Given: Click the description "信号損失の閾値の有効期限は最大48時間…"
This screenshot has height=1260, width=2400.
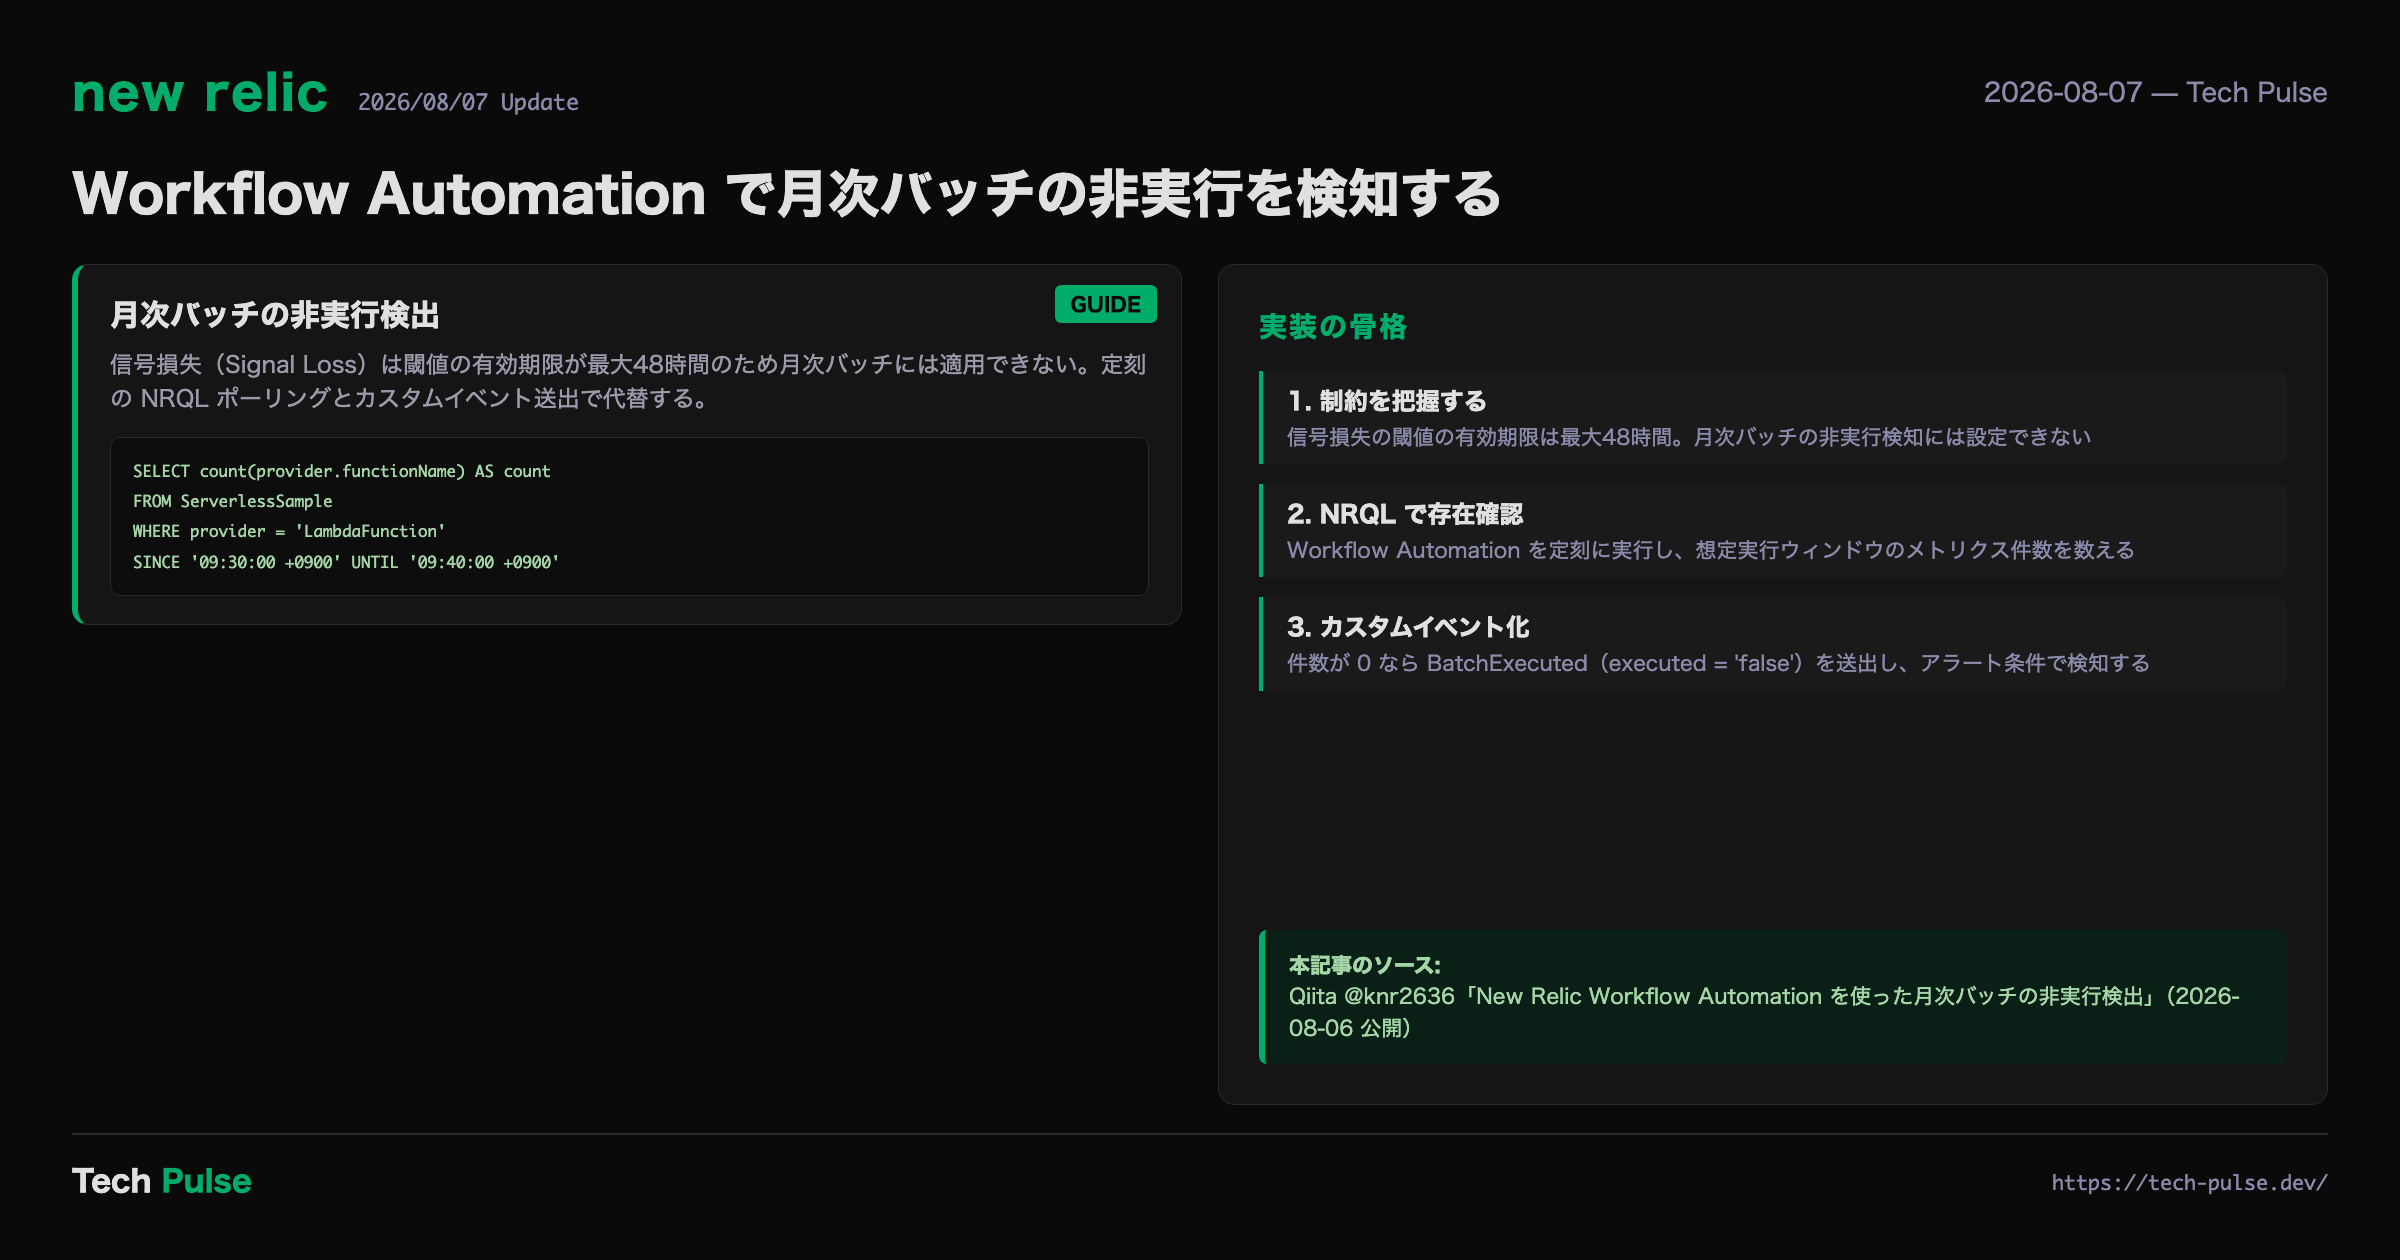Looking at the screenshot, I should coord(1689,437).
